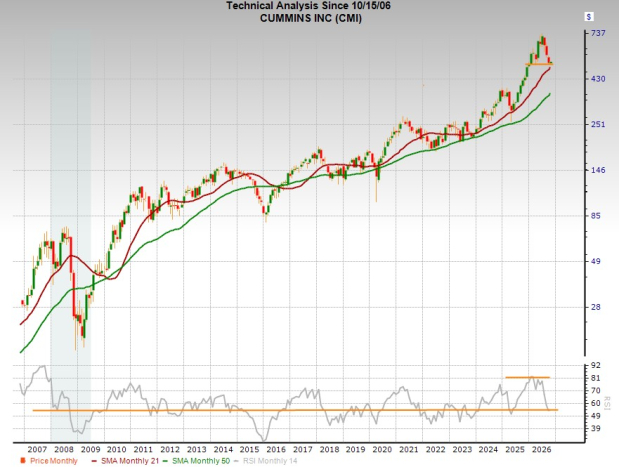Select the 2026 year axis label
The image size is (619, 467).
pyautogui.click(x=542, y=450)
